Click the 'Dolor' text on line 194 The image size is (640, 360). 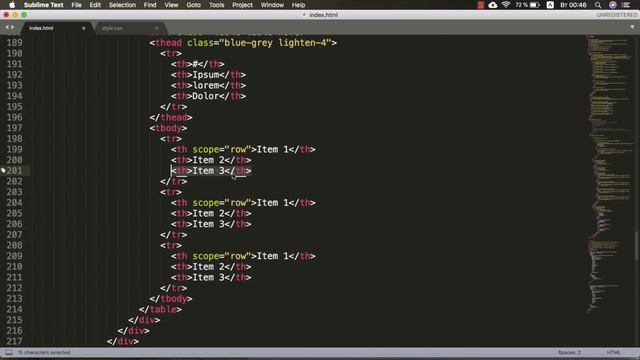[x=206, y=96]
